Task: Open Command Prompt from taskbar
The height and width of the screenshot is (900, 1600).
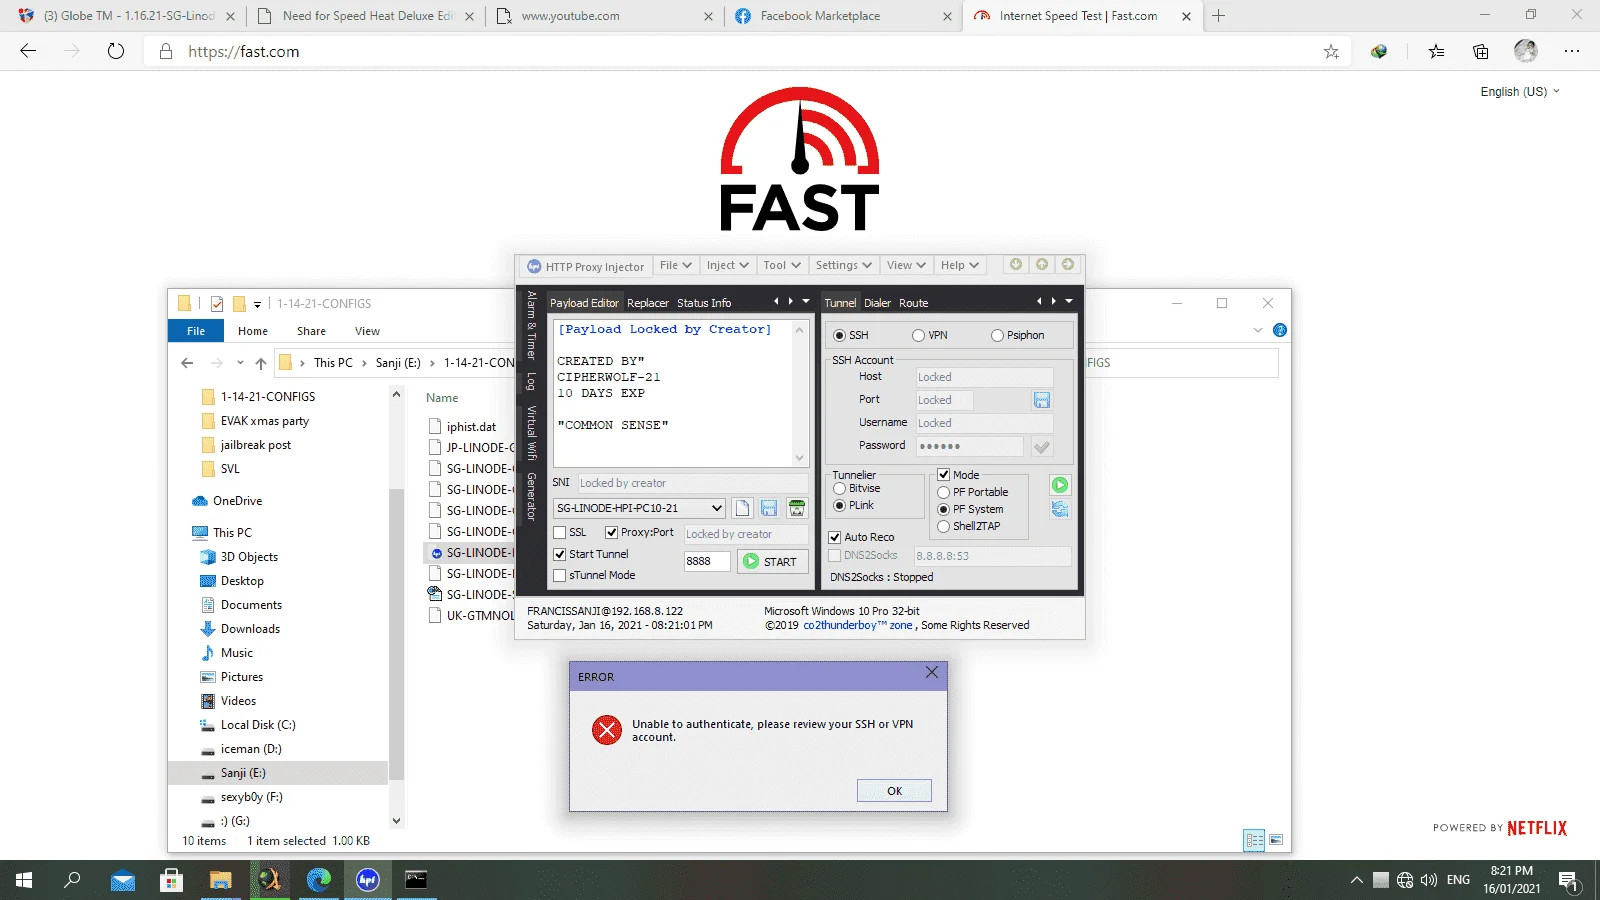Action: pyautogui.click(x=417, y=880)
